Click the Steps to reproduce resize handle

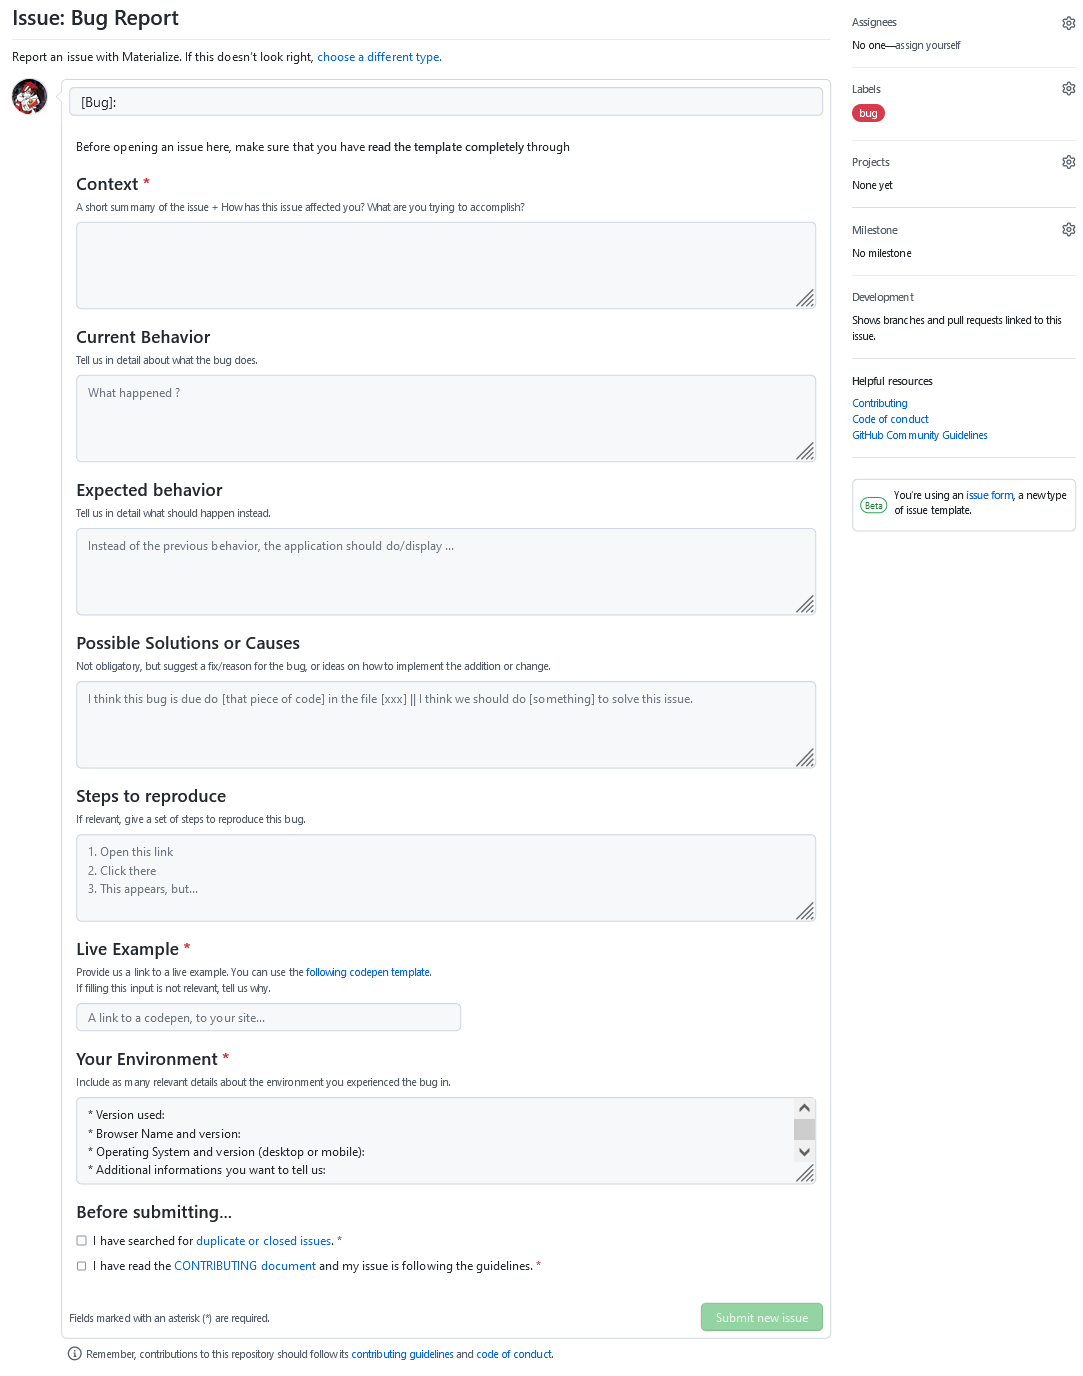tap(805, 910)
